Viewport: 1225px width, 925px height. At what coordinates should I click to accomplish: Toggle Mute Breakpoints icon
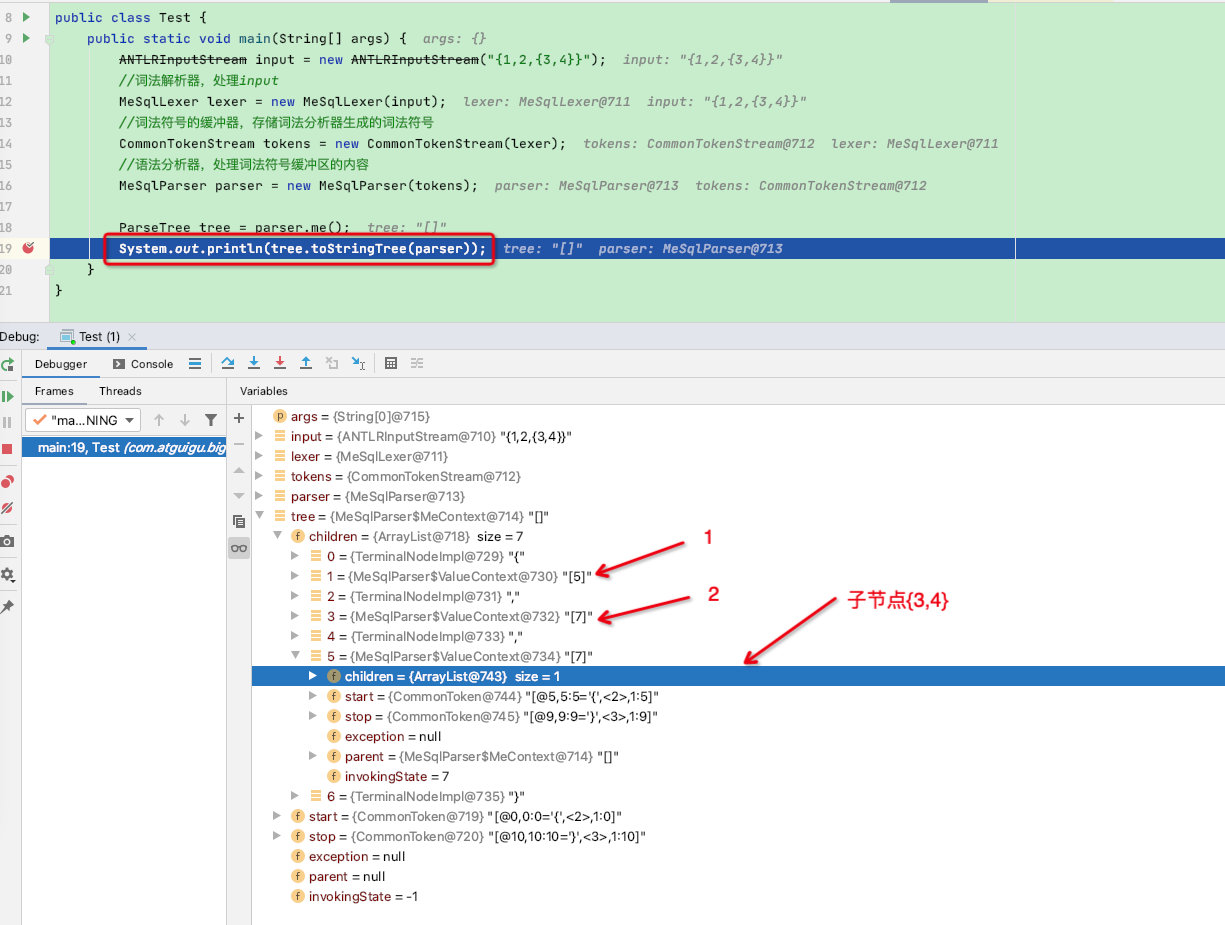7,508
